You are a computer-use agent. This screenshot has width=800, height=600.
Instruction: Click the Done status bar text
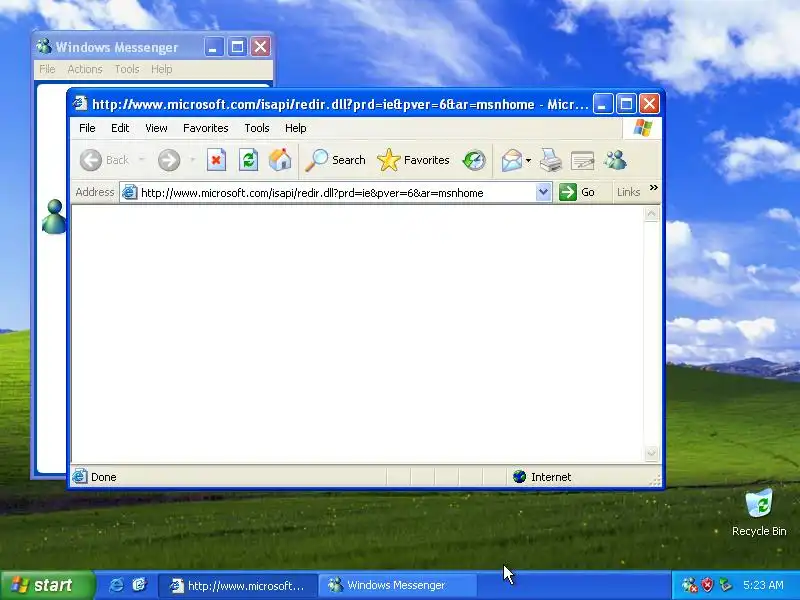click(x=104, y=477)
